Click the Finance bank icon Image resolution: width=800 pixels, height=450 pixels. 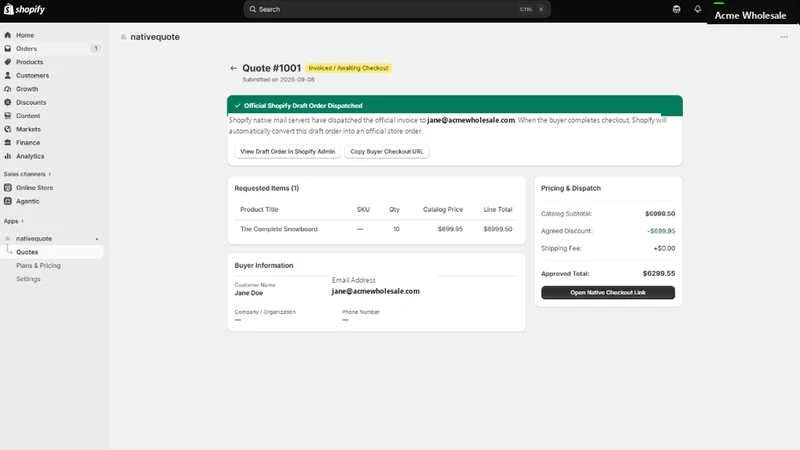[x=8, y=142]
